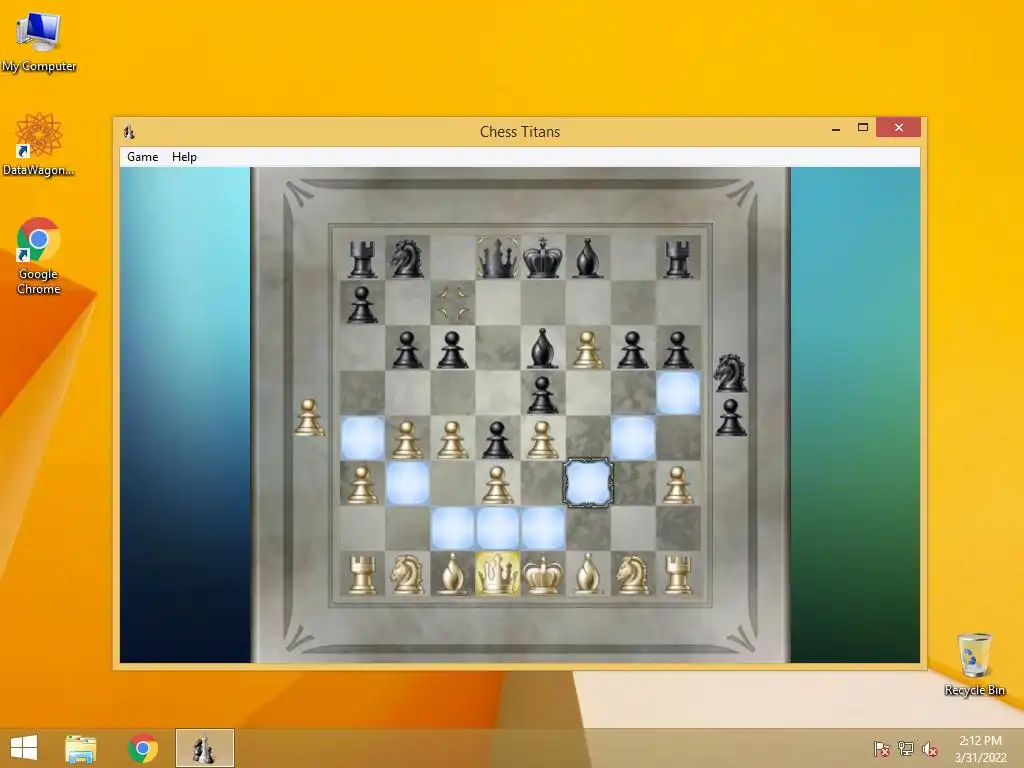
Task: Click the black knight on b8
Action: pyautogui.click(x=407, y=258)
